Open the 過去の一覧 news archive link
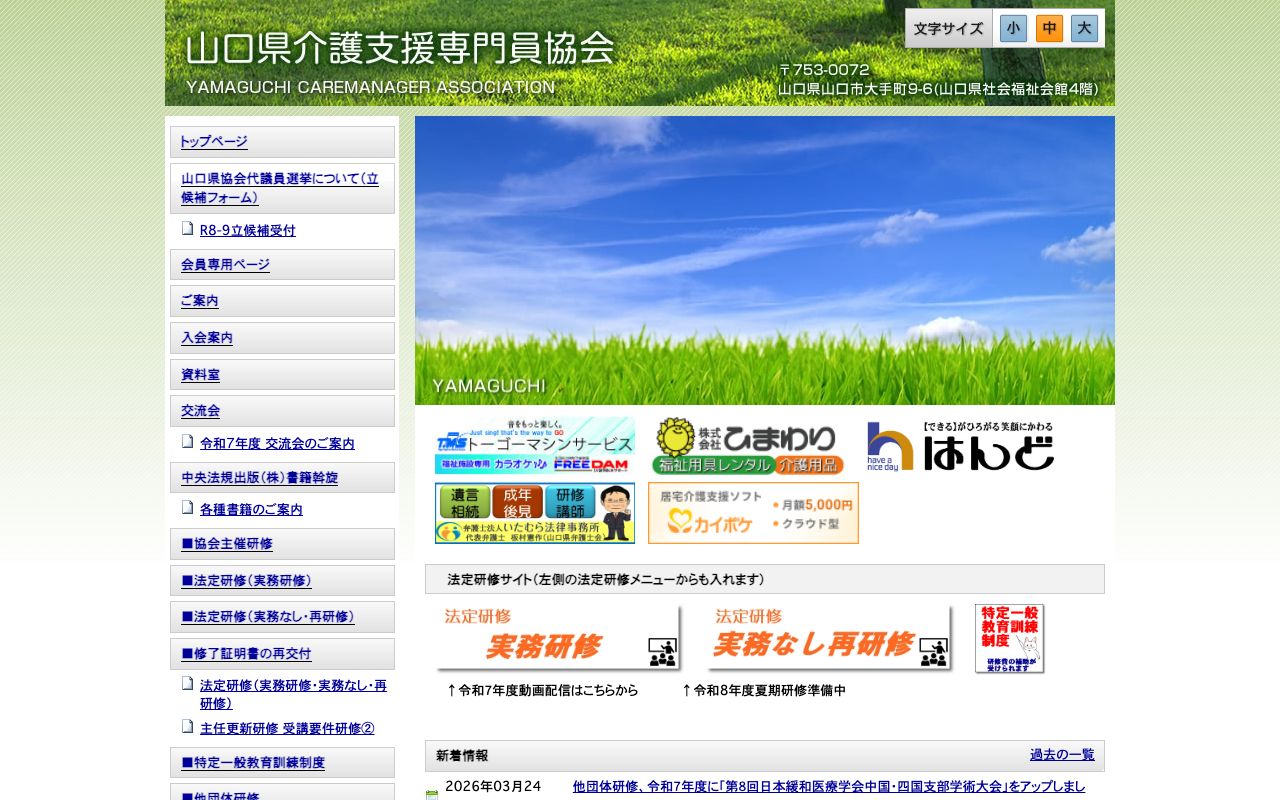The height and width of the screenshot is (800, 1280). pos(1062,756)
